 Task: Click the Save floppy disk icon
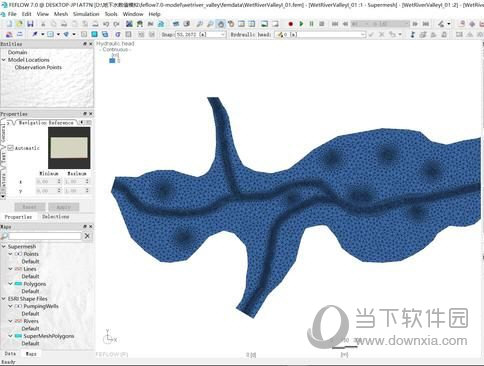click(30, 24)
